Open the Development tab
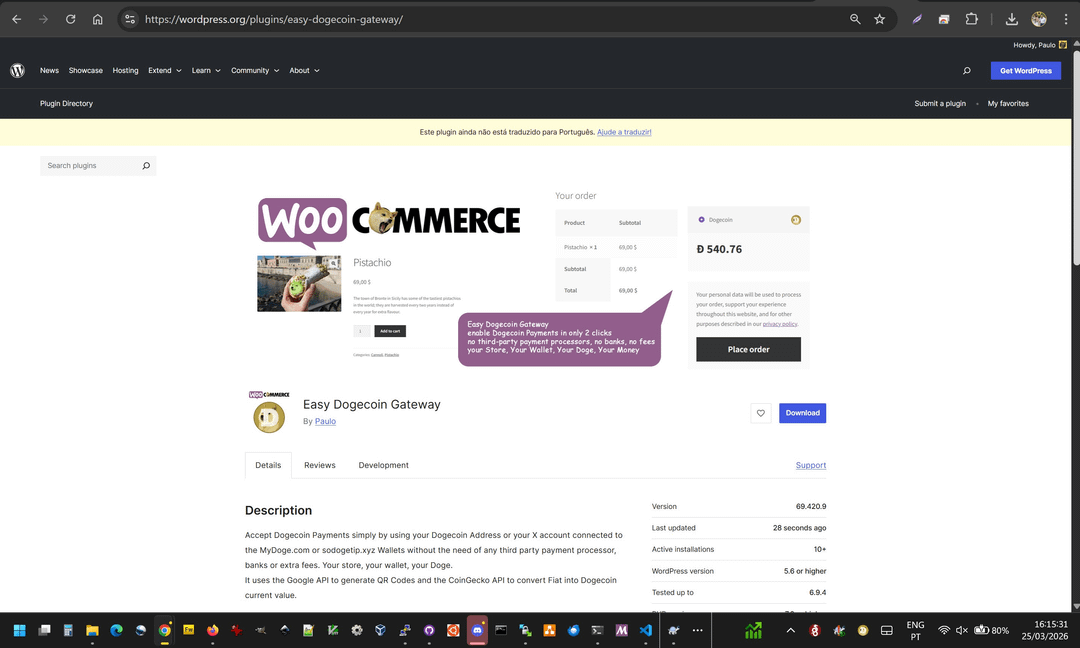Image resolution: width=1080 pixels, height=648 pixels. (384, 465)
